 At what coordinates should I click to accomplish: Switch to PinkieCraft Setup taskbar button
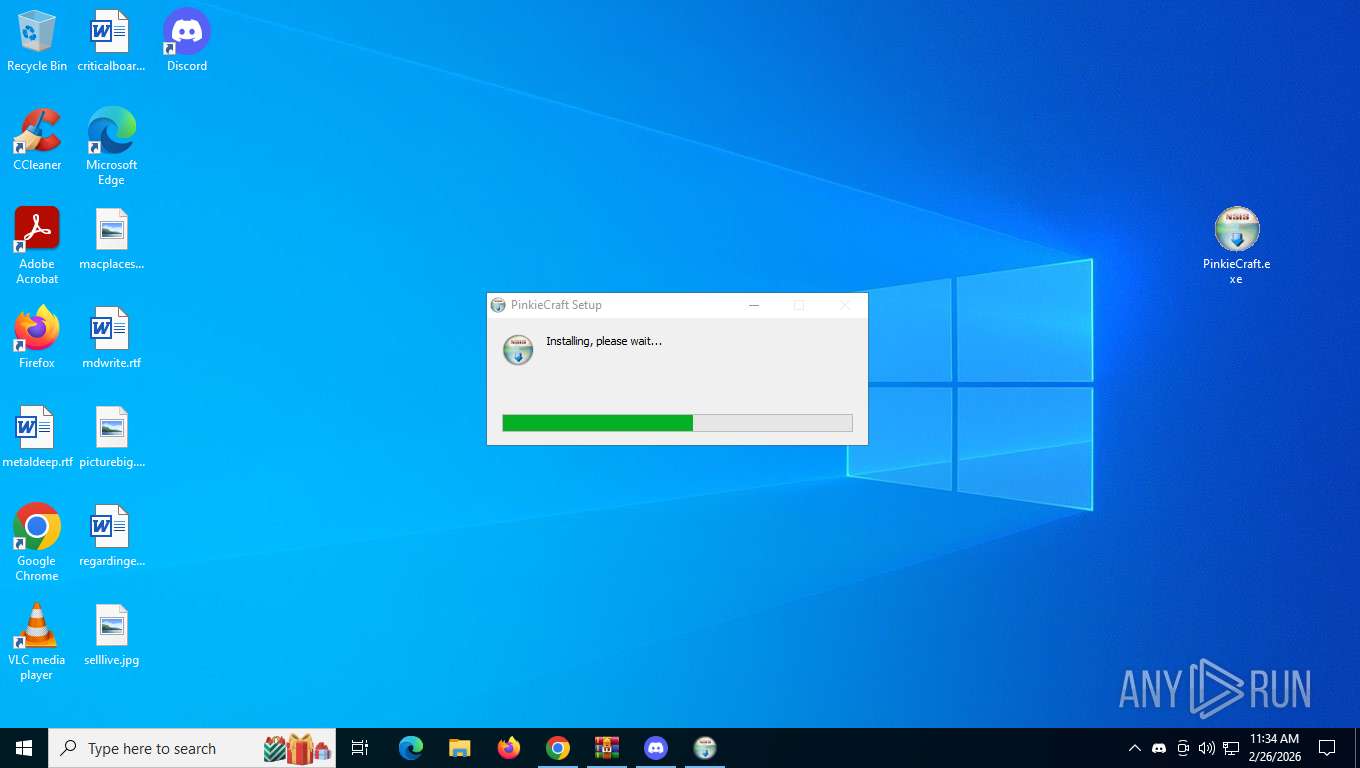705,748
